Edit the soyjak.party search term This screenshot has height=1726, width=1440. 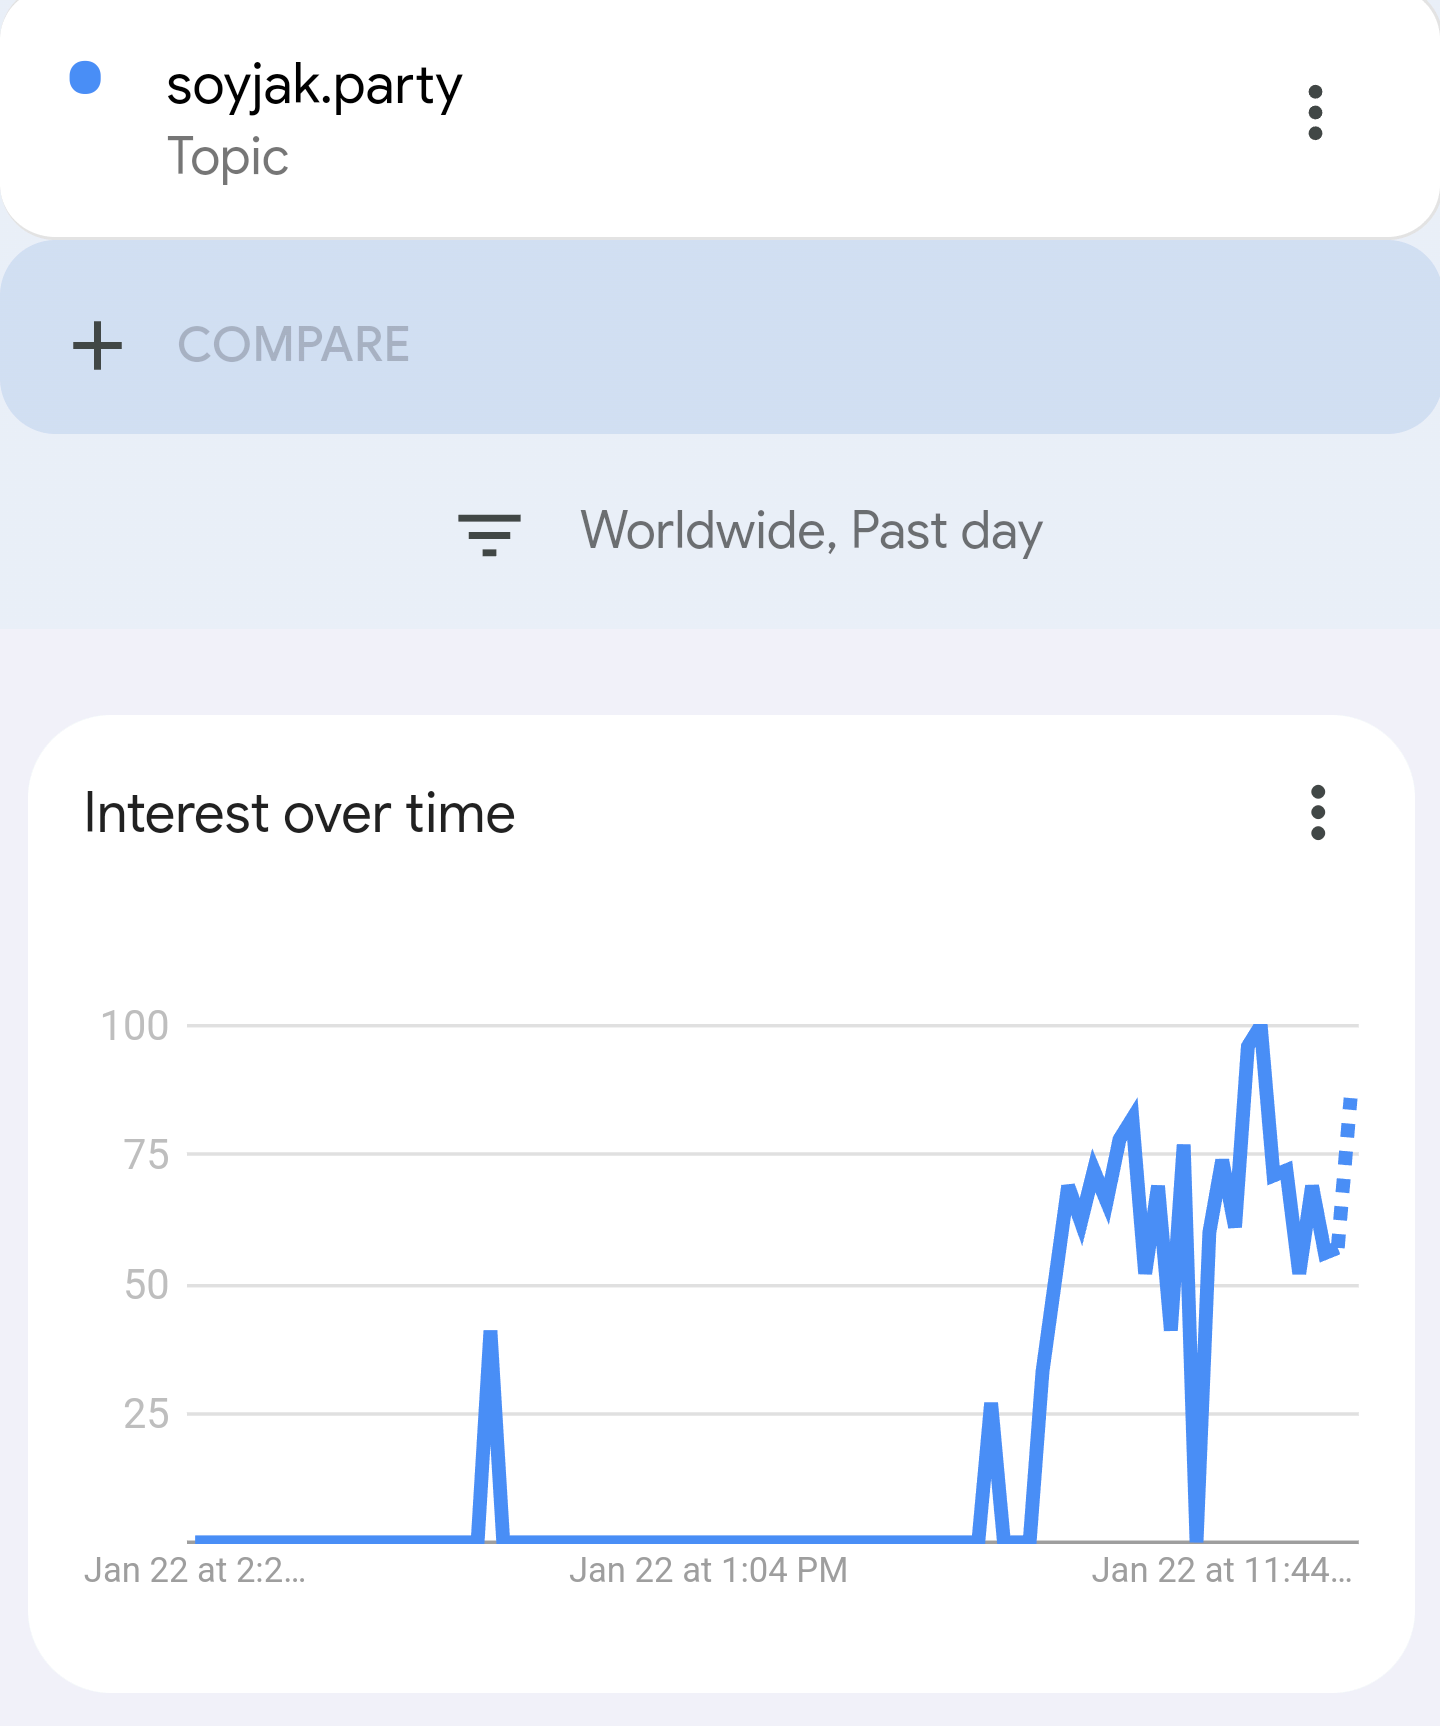point(314,87)
